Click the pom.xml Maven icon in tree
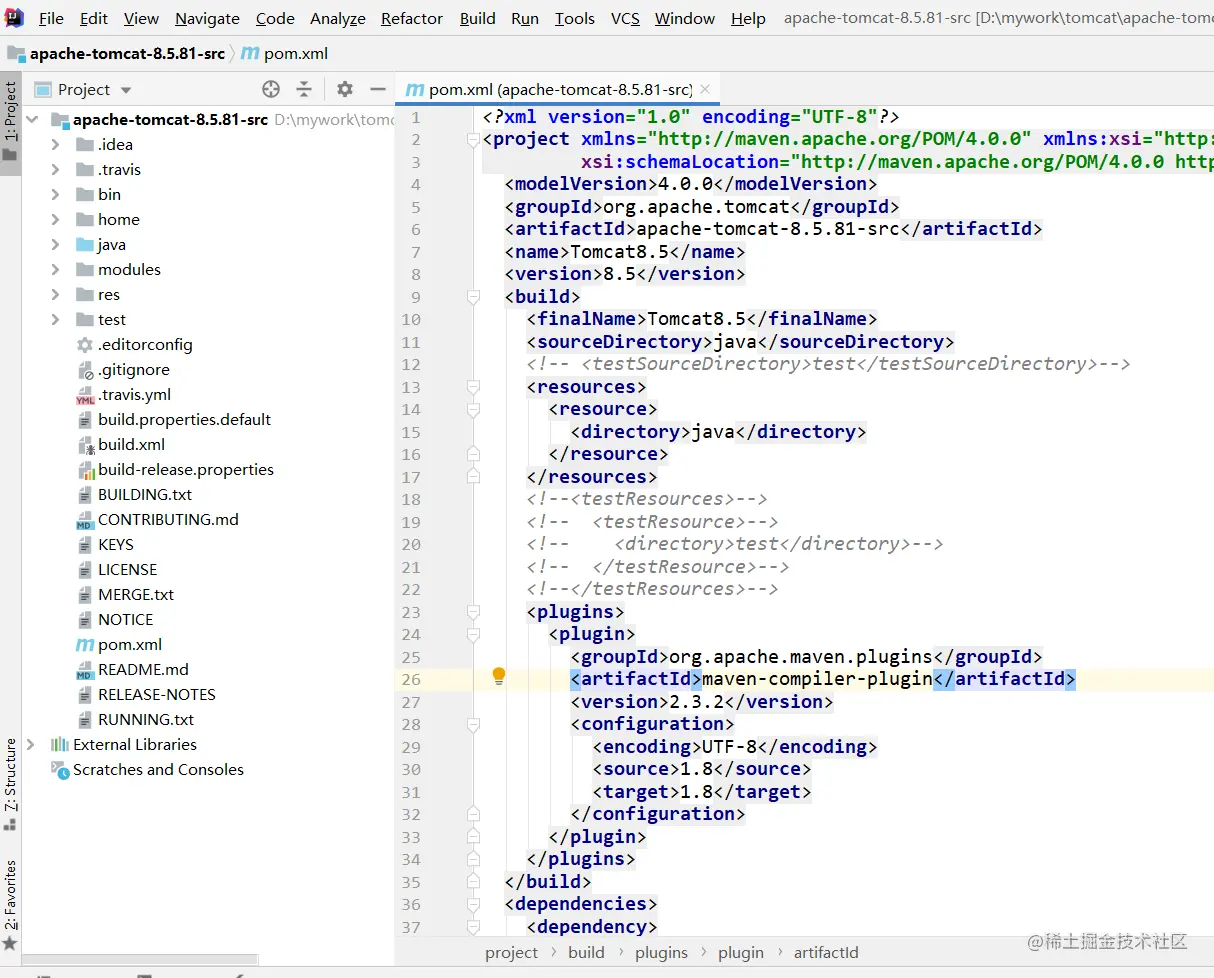 pos(85,645)
